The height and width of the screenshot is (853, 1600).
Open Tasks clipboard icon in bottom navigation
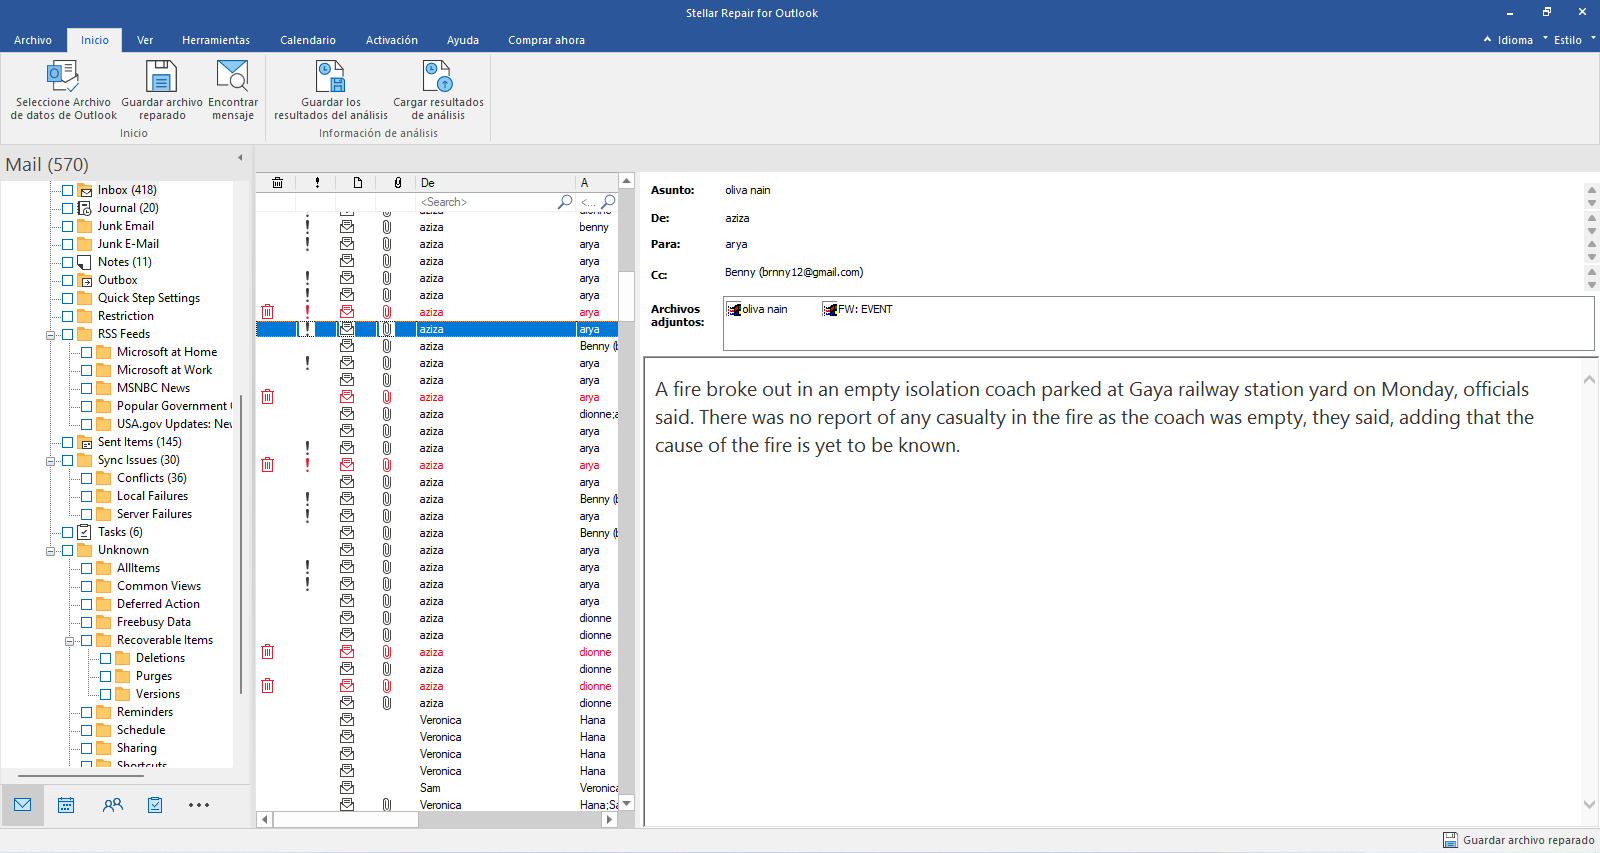click(155, 805)
